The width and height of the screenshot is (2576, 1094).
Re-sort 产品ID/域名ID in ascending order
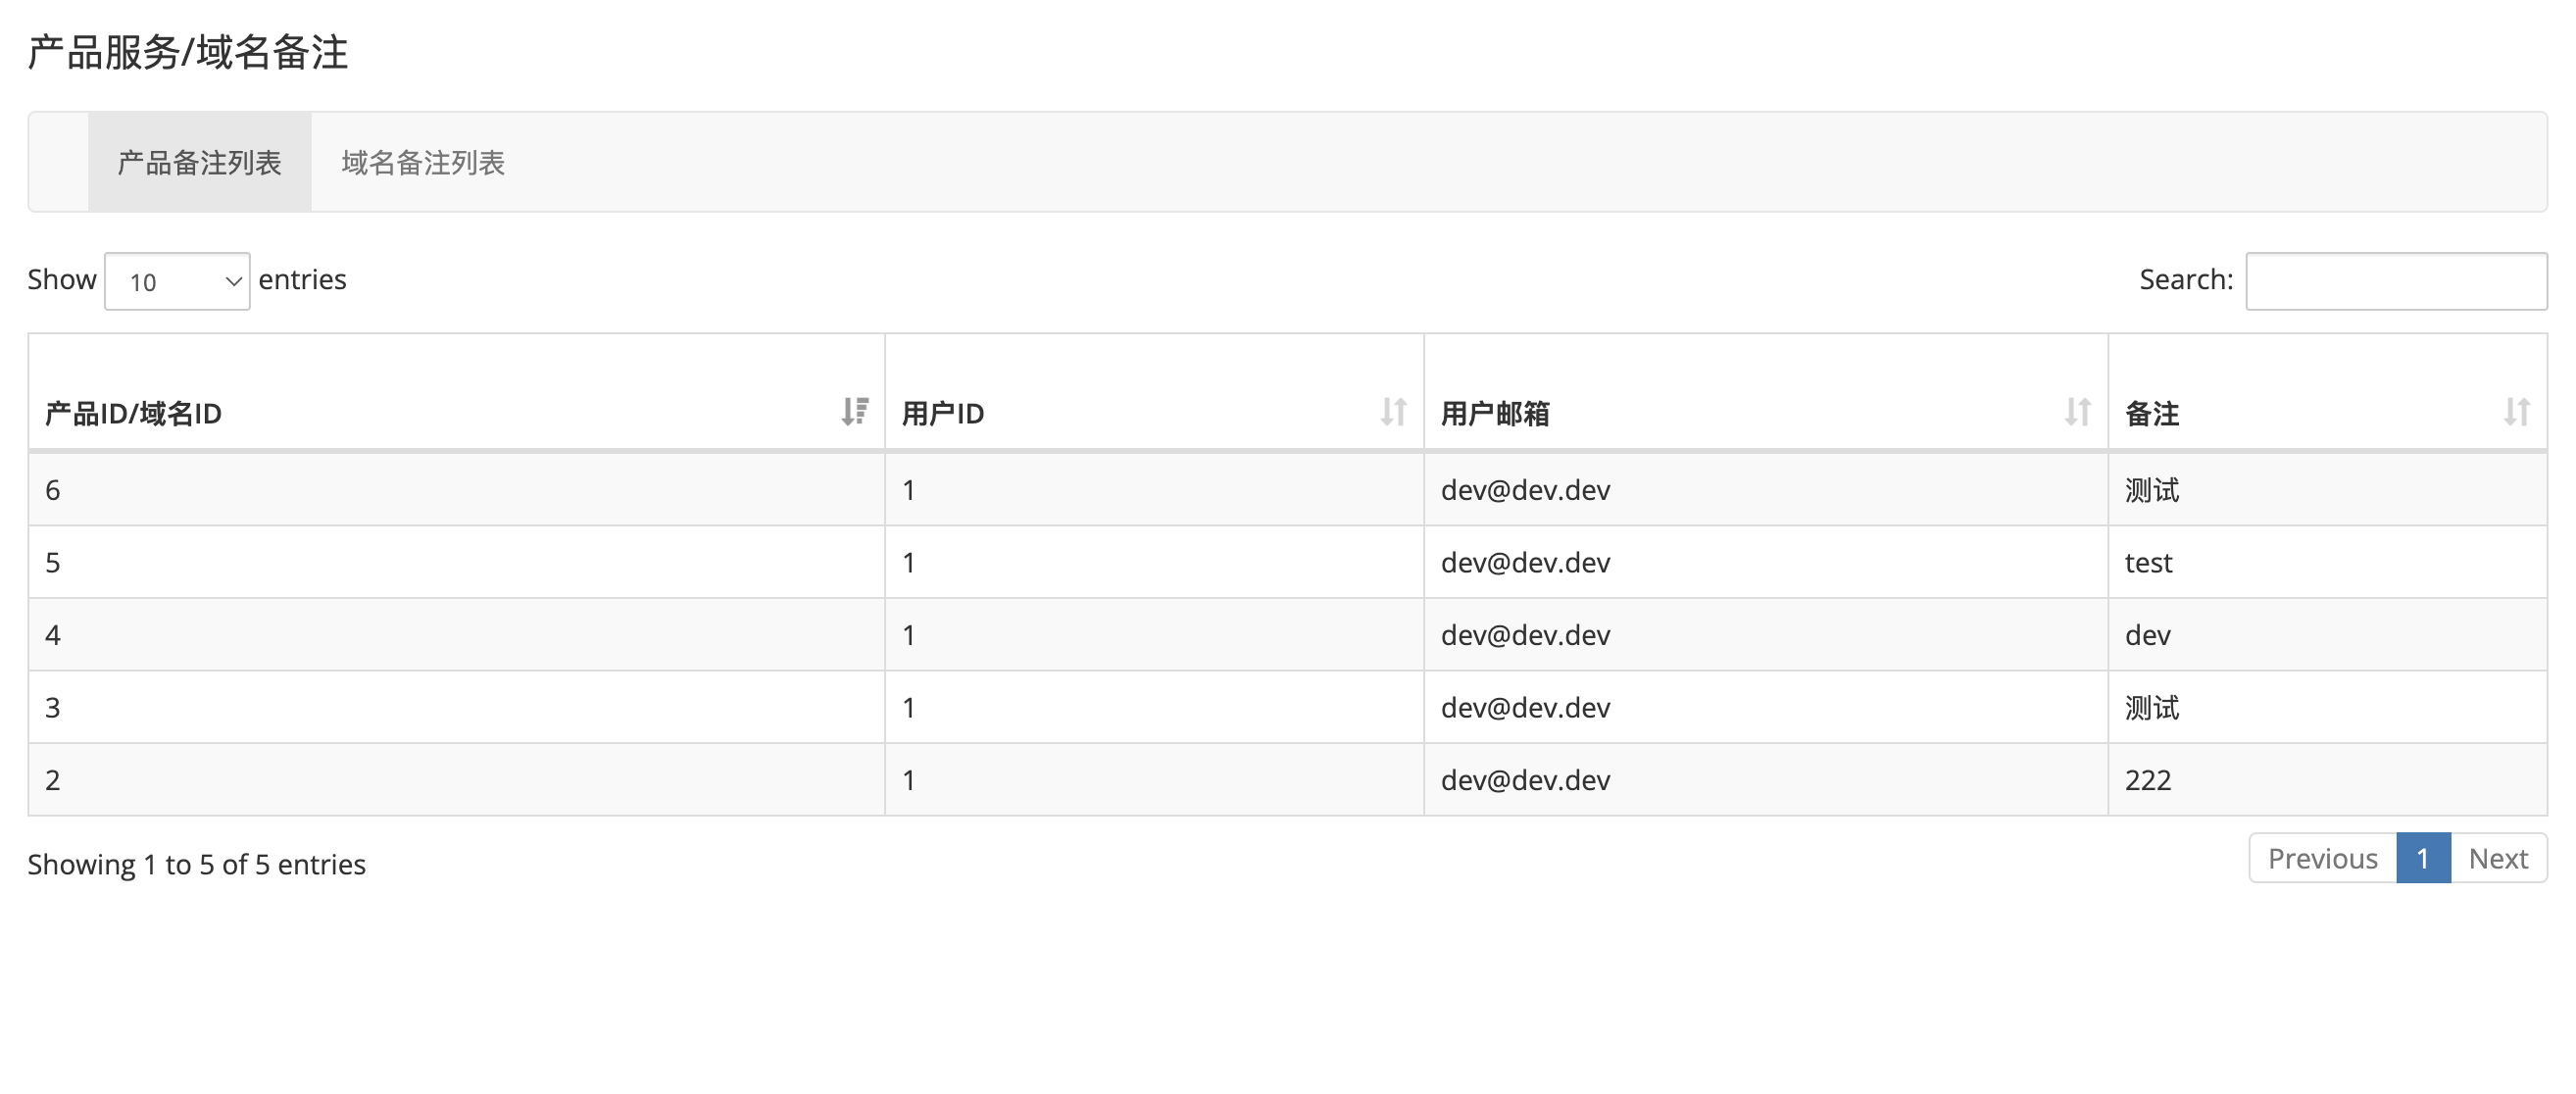[855, 412]
